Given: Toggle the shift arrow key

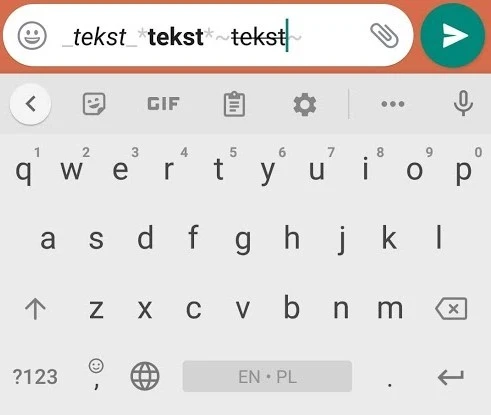Looking at the screenshot, I should (x=35, y=309).
